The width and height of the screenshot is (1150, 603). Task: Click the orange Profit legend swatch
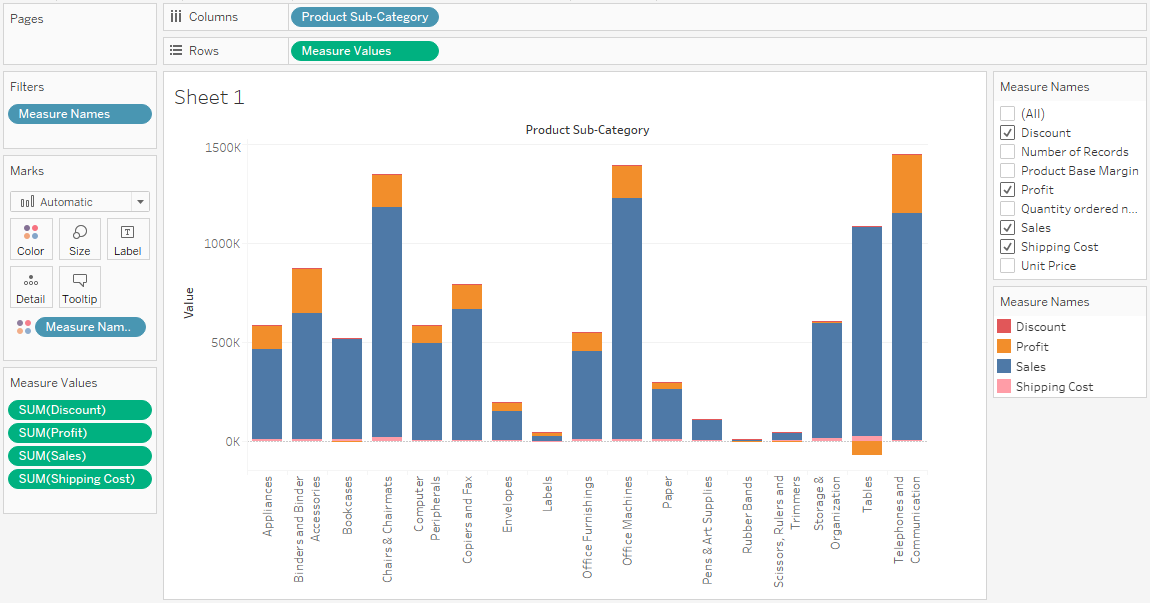click(x=1004, y=347)
